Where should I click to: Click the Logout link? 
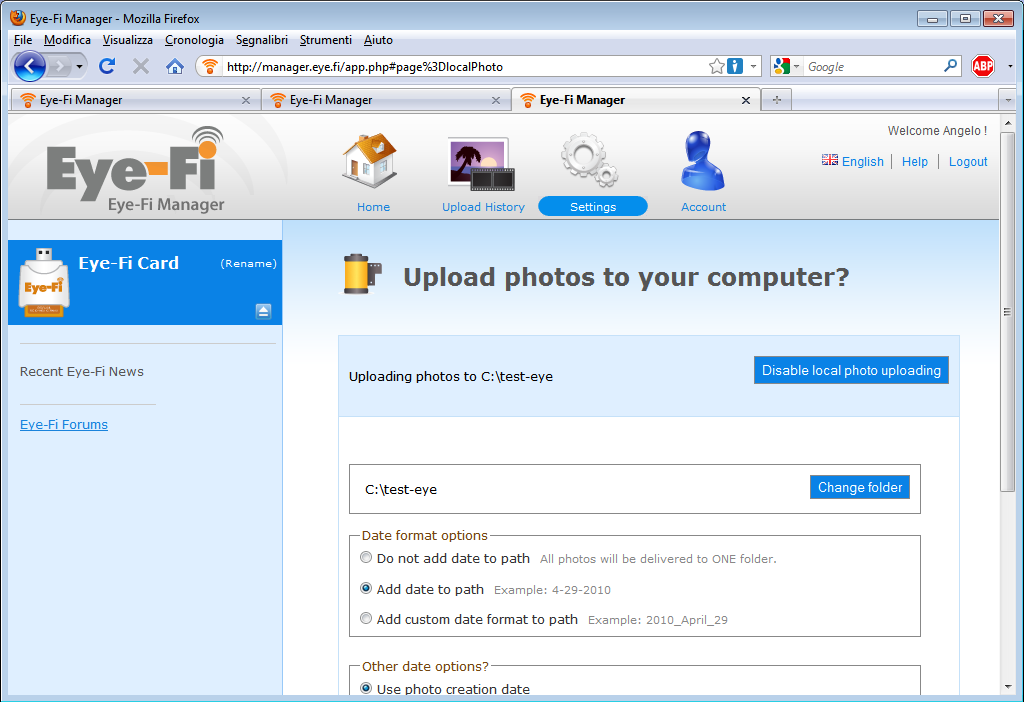point(968,161)
